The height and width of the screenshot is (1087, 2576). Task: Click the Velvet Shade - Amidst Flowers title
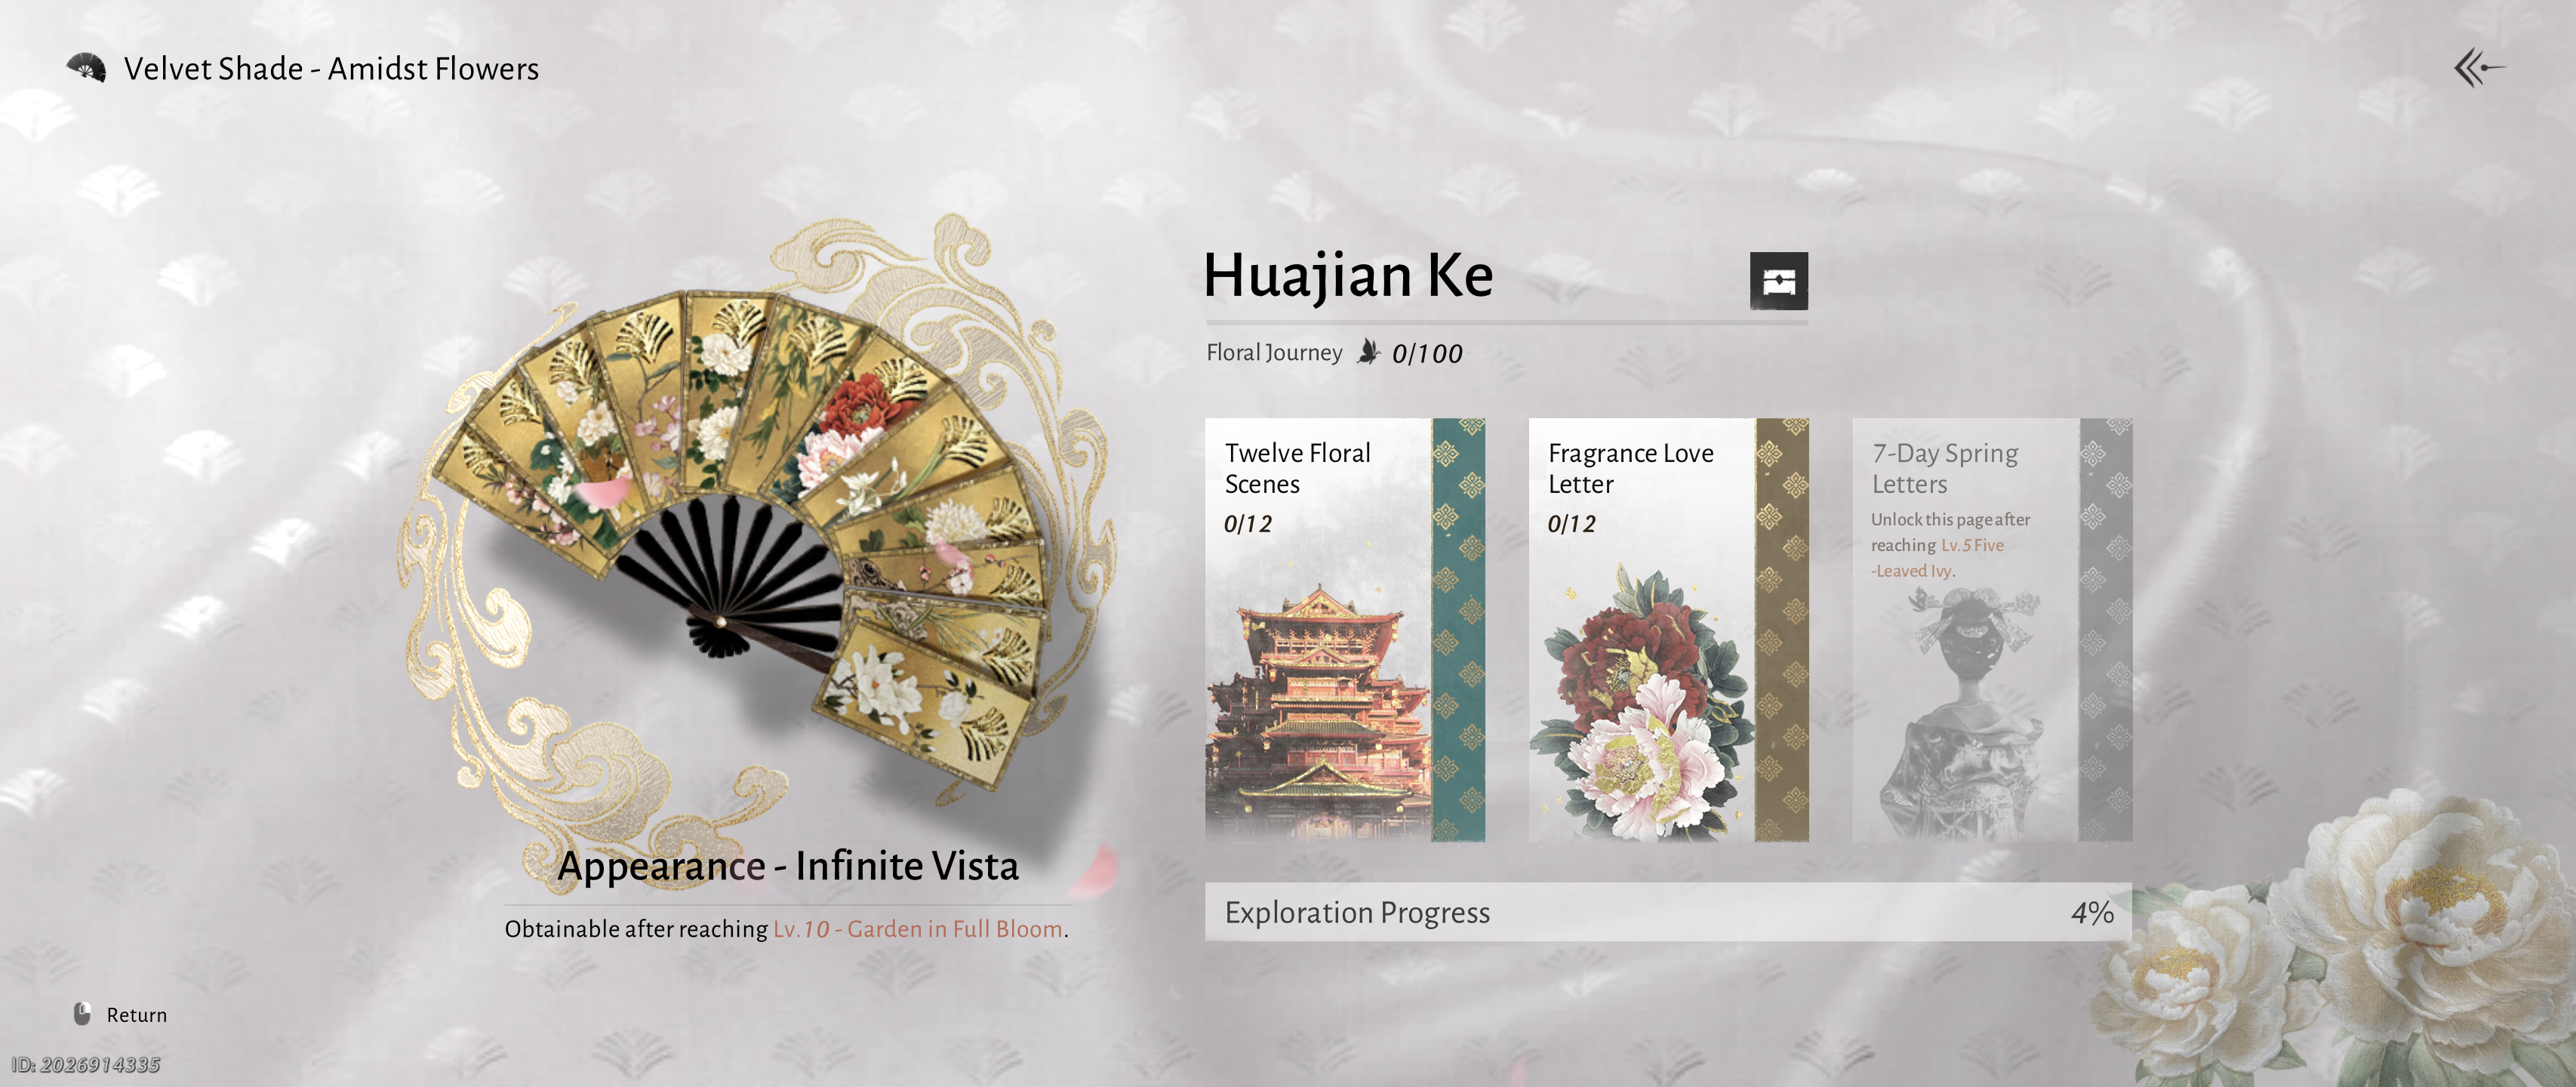click(x=331, y=69)
